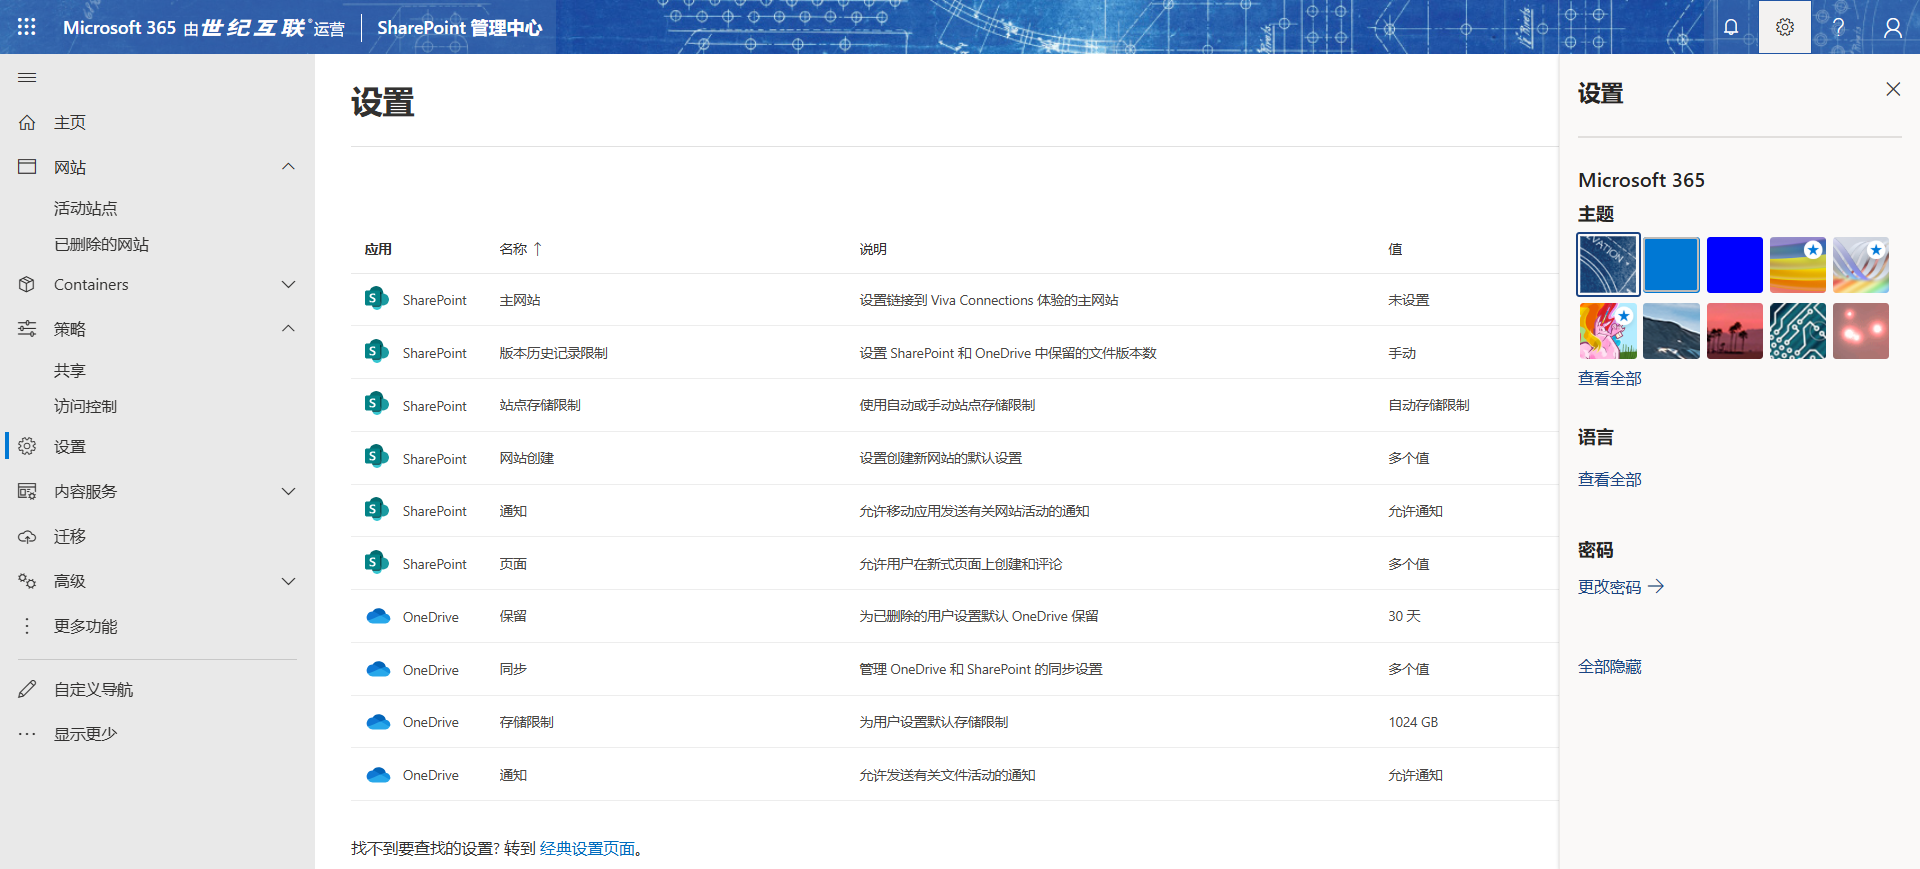Click the SharePoint icon in 网站创建 row
1920x869 pixels.
coord(376,457)
